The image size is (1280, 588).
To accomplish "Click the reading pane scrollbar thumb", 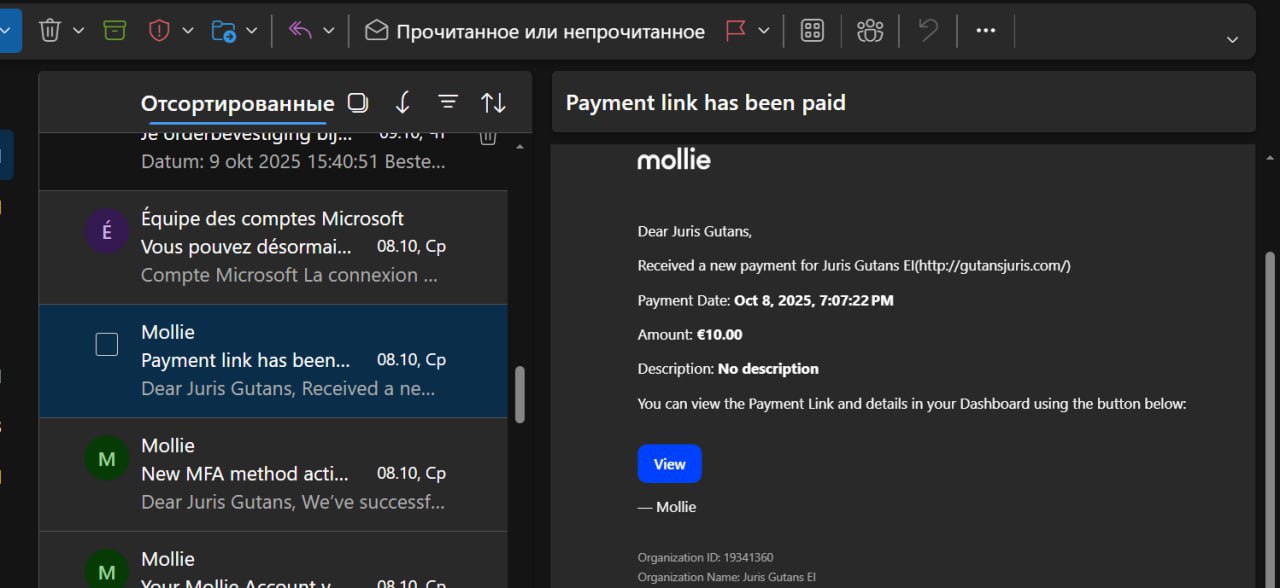I will coord(1270,420).
